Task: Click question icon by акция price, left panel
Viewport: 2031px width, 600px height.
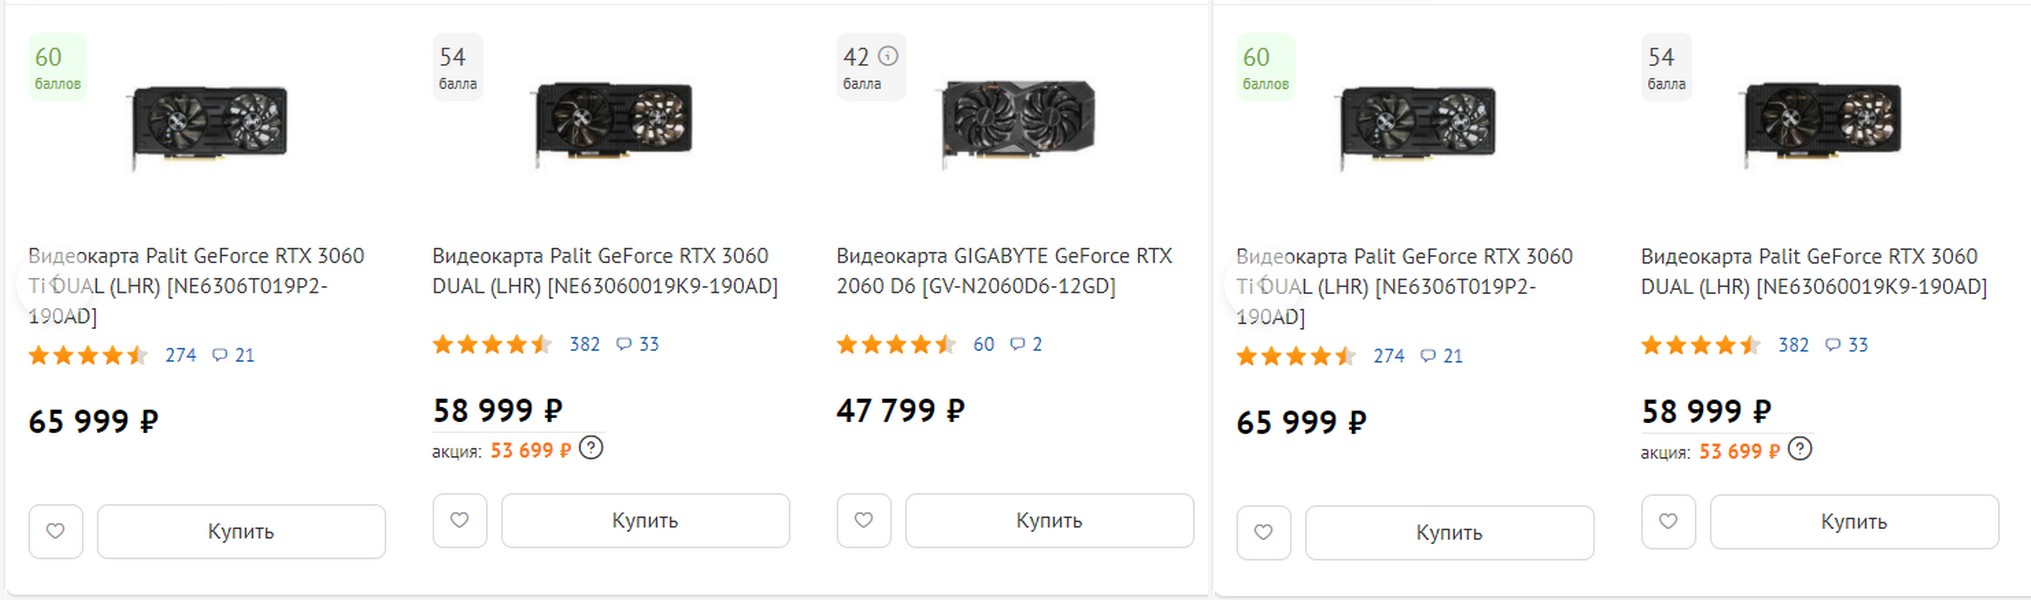Action: pos(591,448)
